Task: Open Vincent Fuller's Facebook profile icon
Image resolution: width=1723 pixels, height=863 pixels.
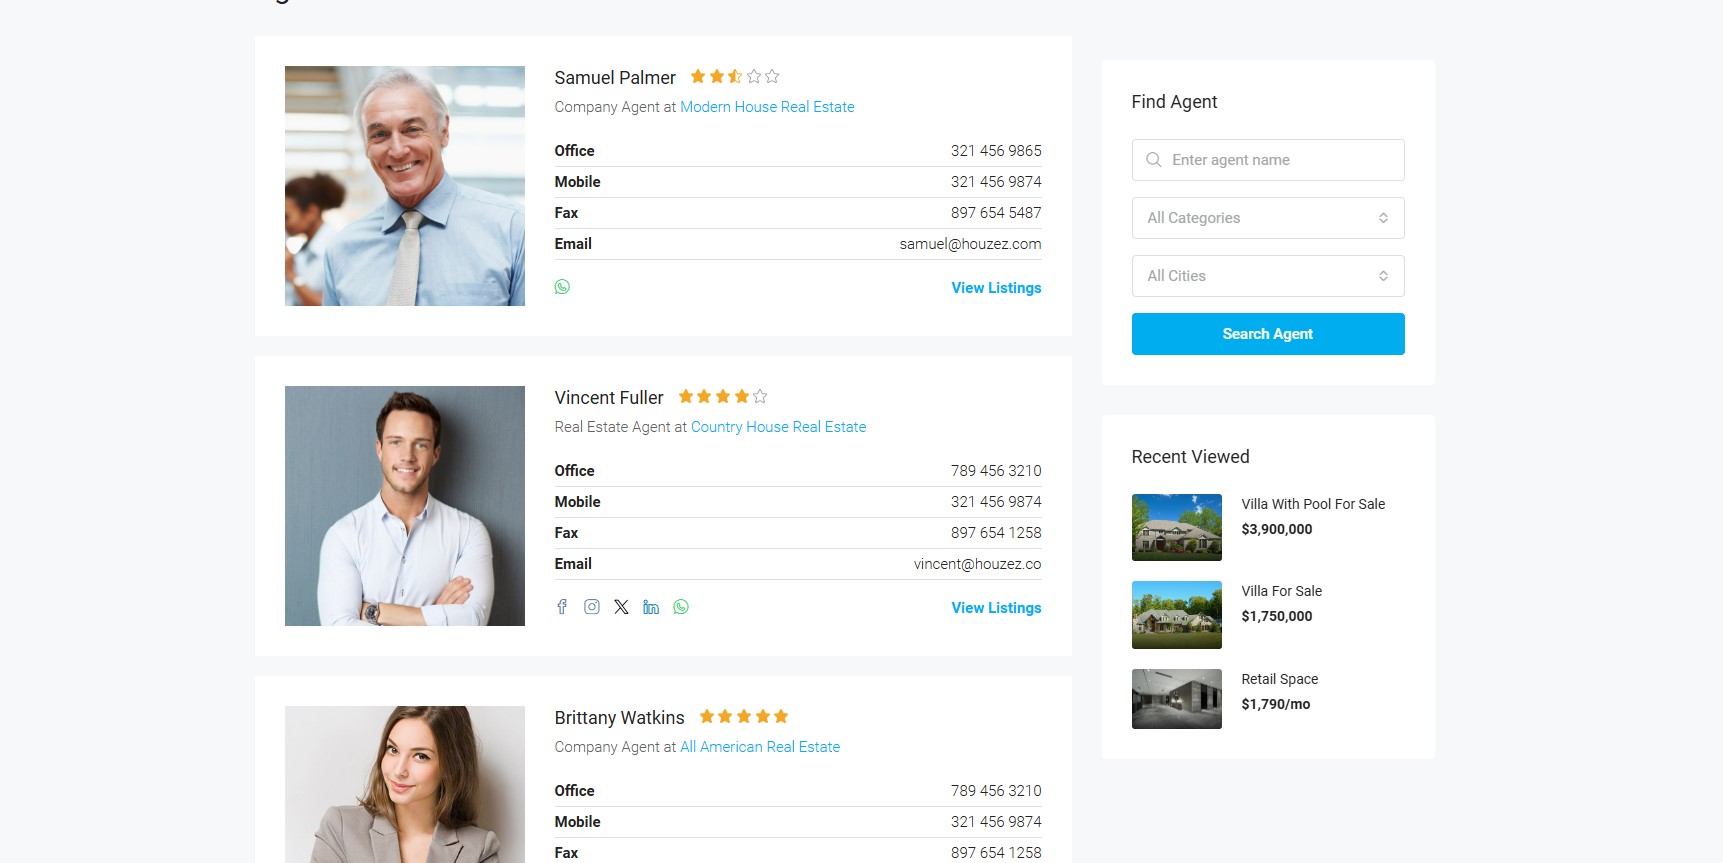Action: coord(562,607)
